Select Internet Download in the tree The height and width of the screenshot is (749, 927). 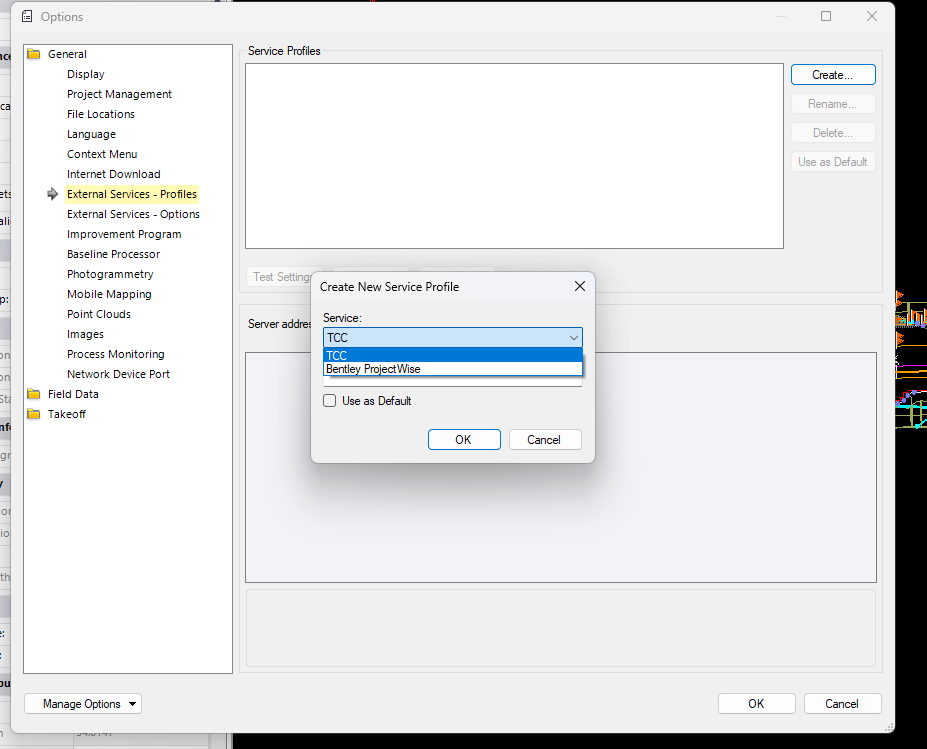pos(114,174)
